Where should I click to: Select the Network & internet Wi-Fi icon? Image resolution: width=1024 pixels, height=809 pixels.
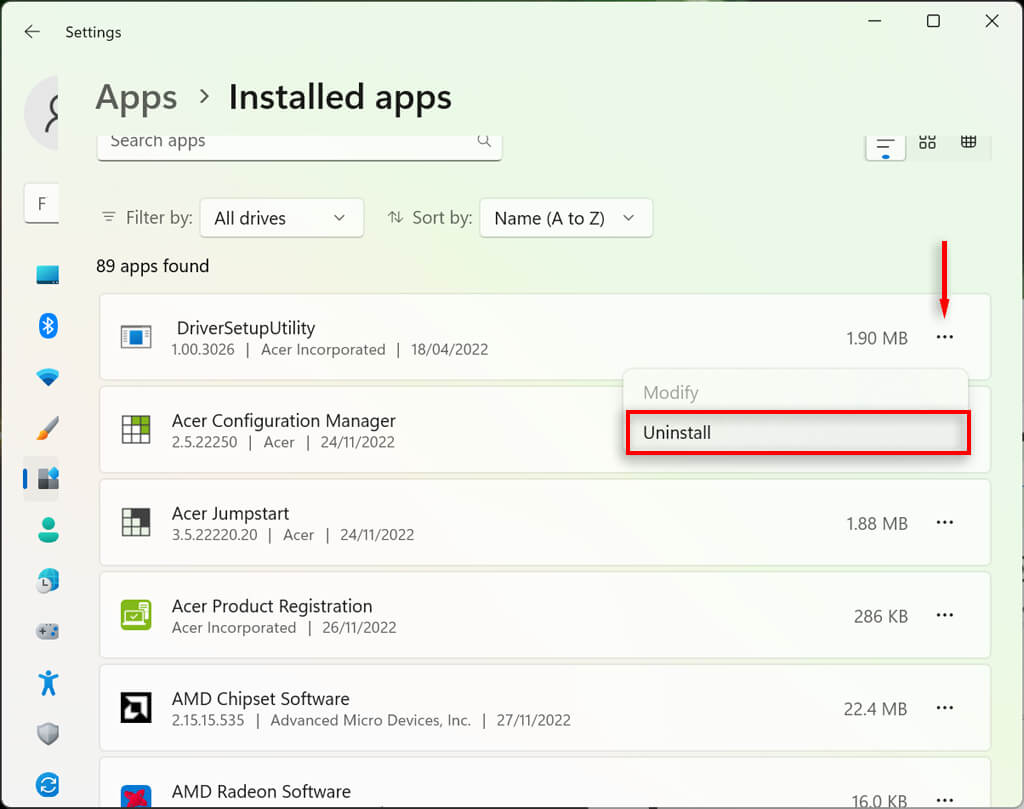[48, 377]
